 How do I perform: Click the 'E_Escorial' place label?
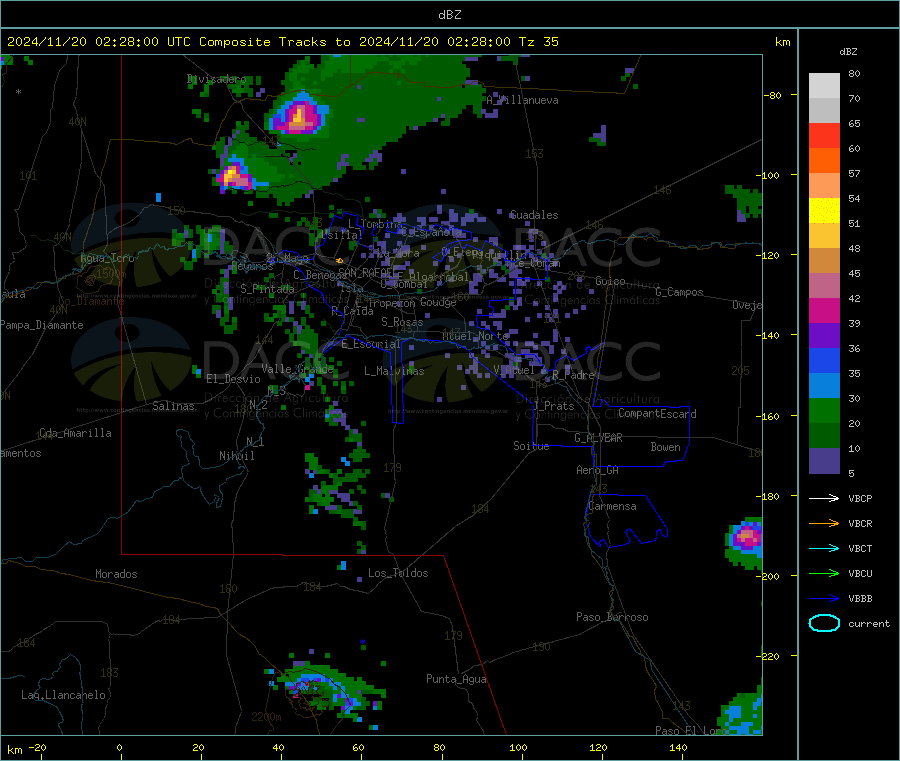(371, 344)
